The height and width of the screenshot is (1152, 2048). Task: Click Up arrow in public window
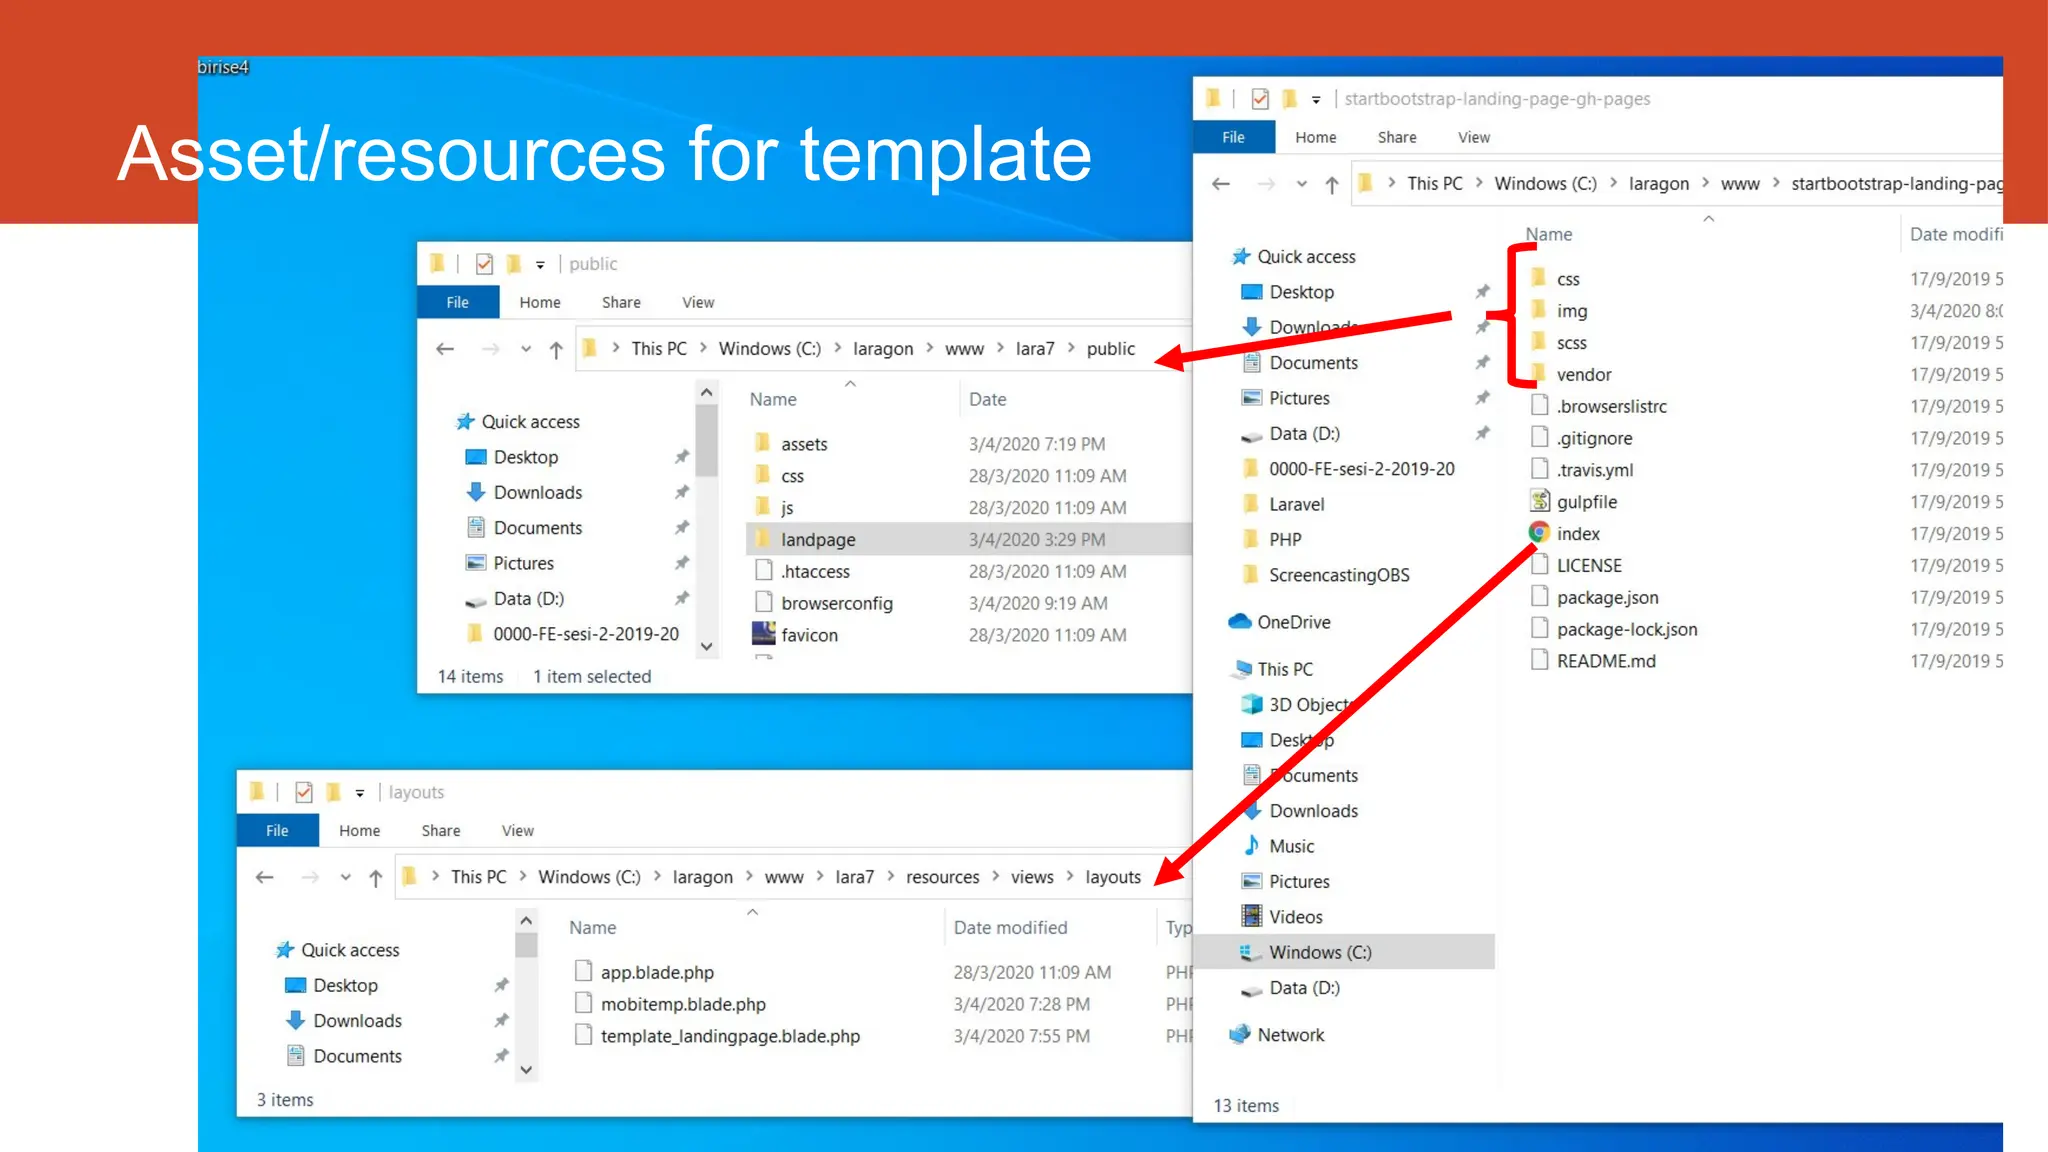[x=556, y=349]
